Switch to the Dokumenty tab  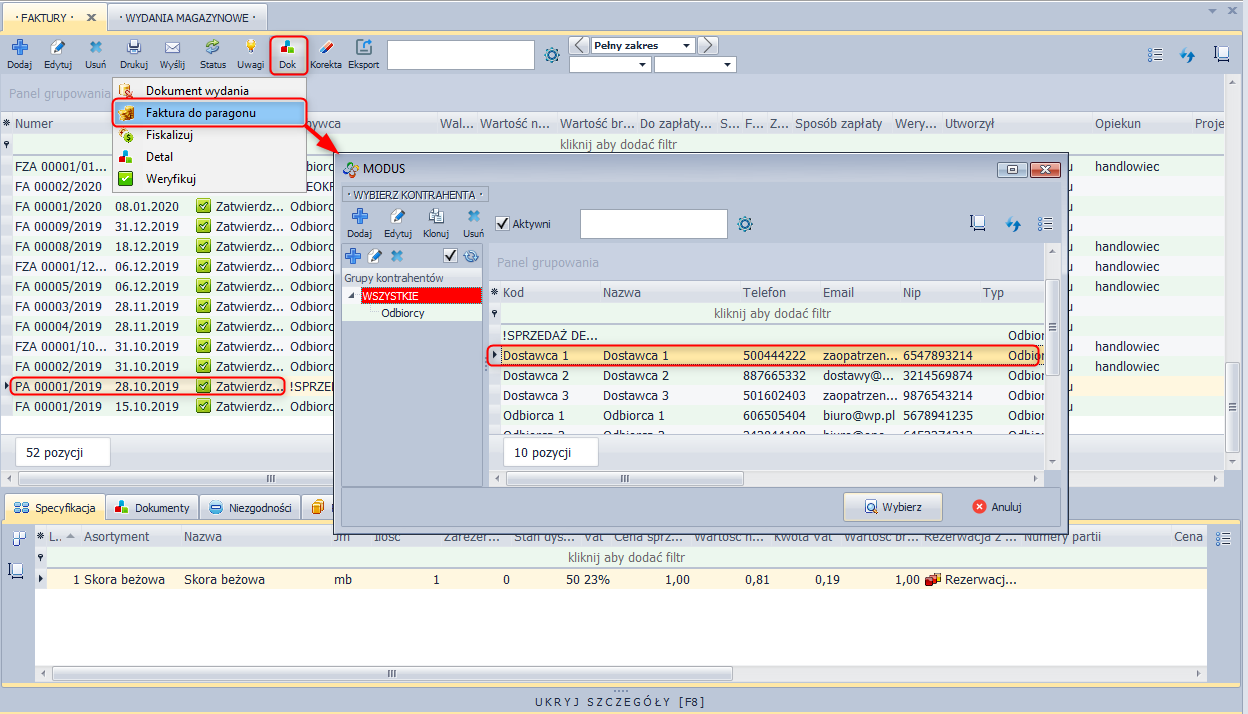coord(152,508)
